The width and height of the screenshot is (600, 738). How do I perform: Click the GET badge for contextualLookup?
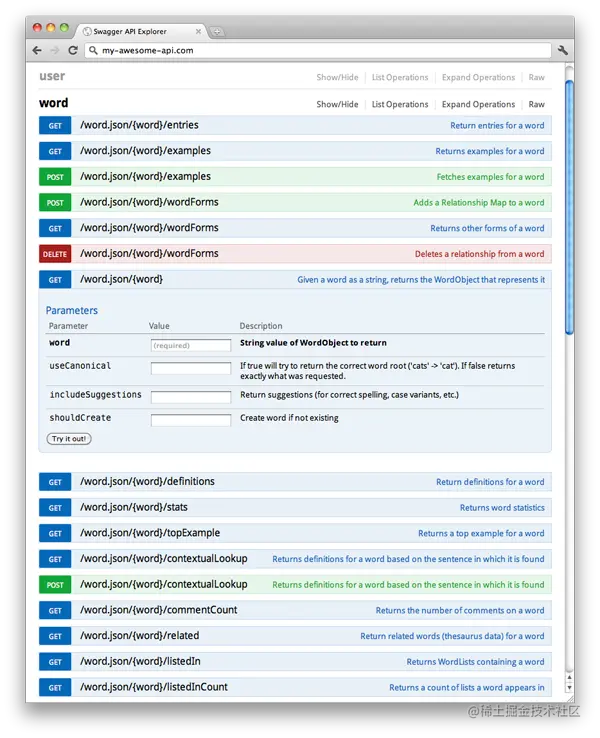tap(55, 559)
